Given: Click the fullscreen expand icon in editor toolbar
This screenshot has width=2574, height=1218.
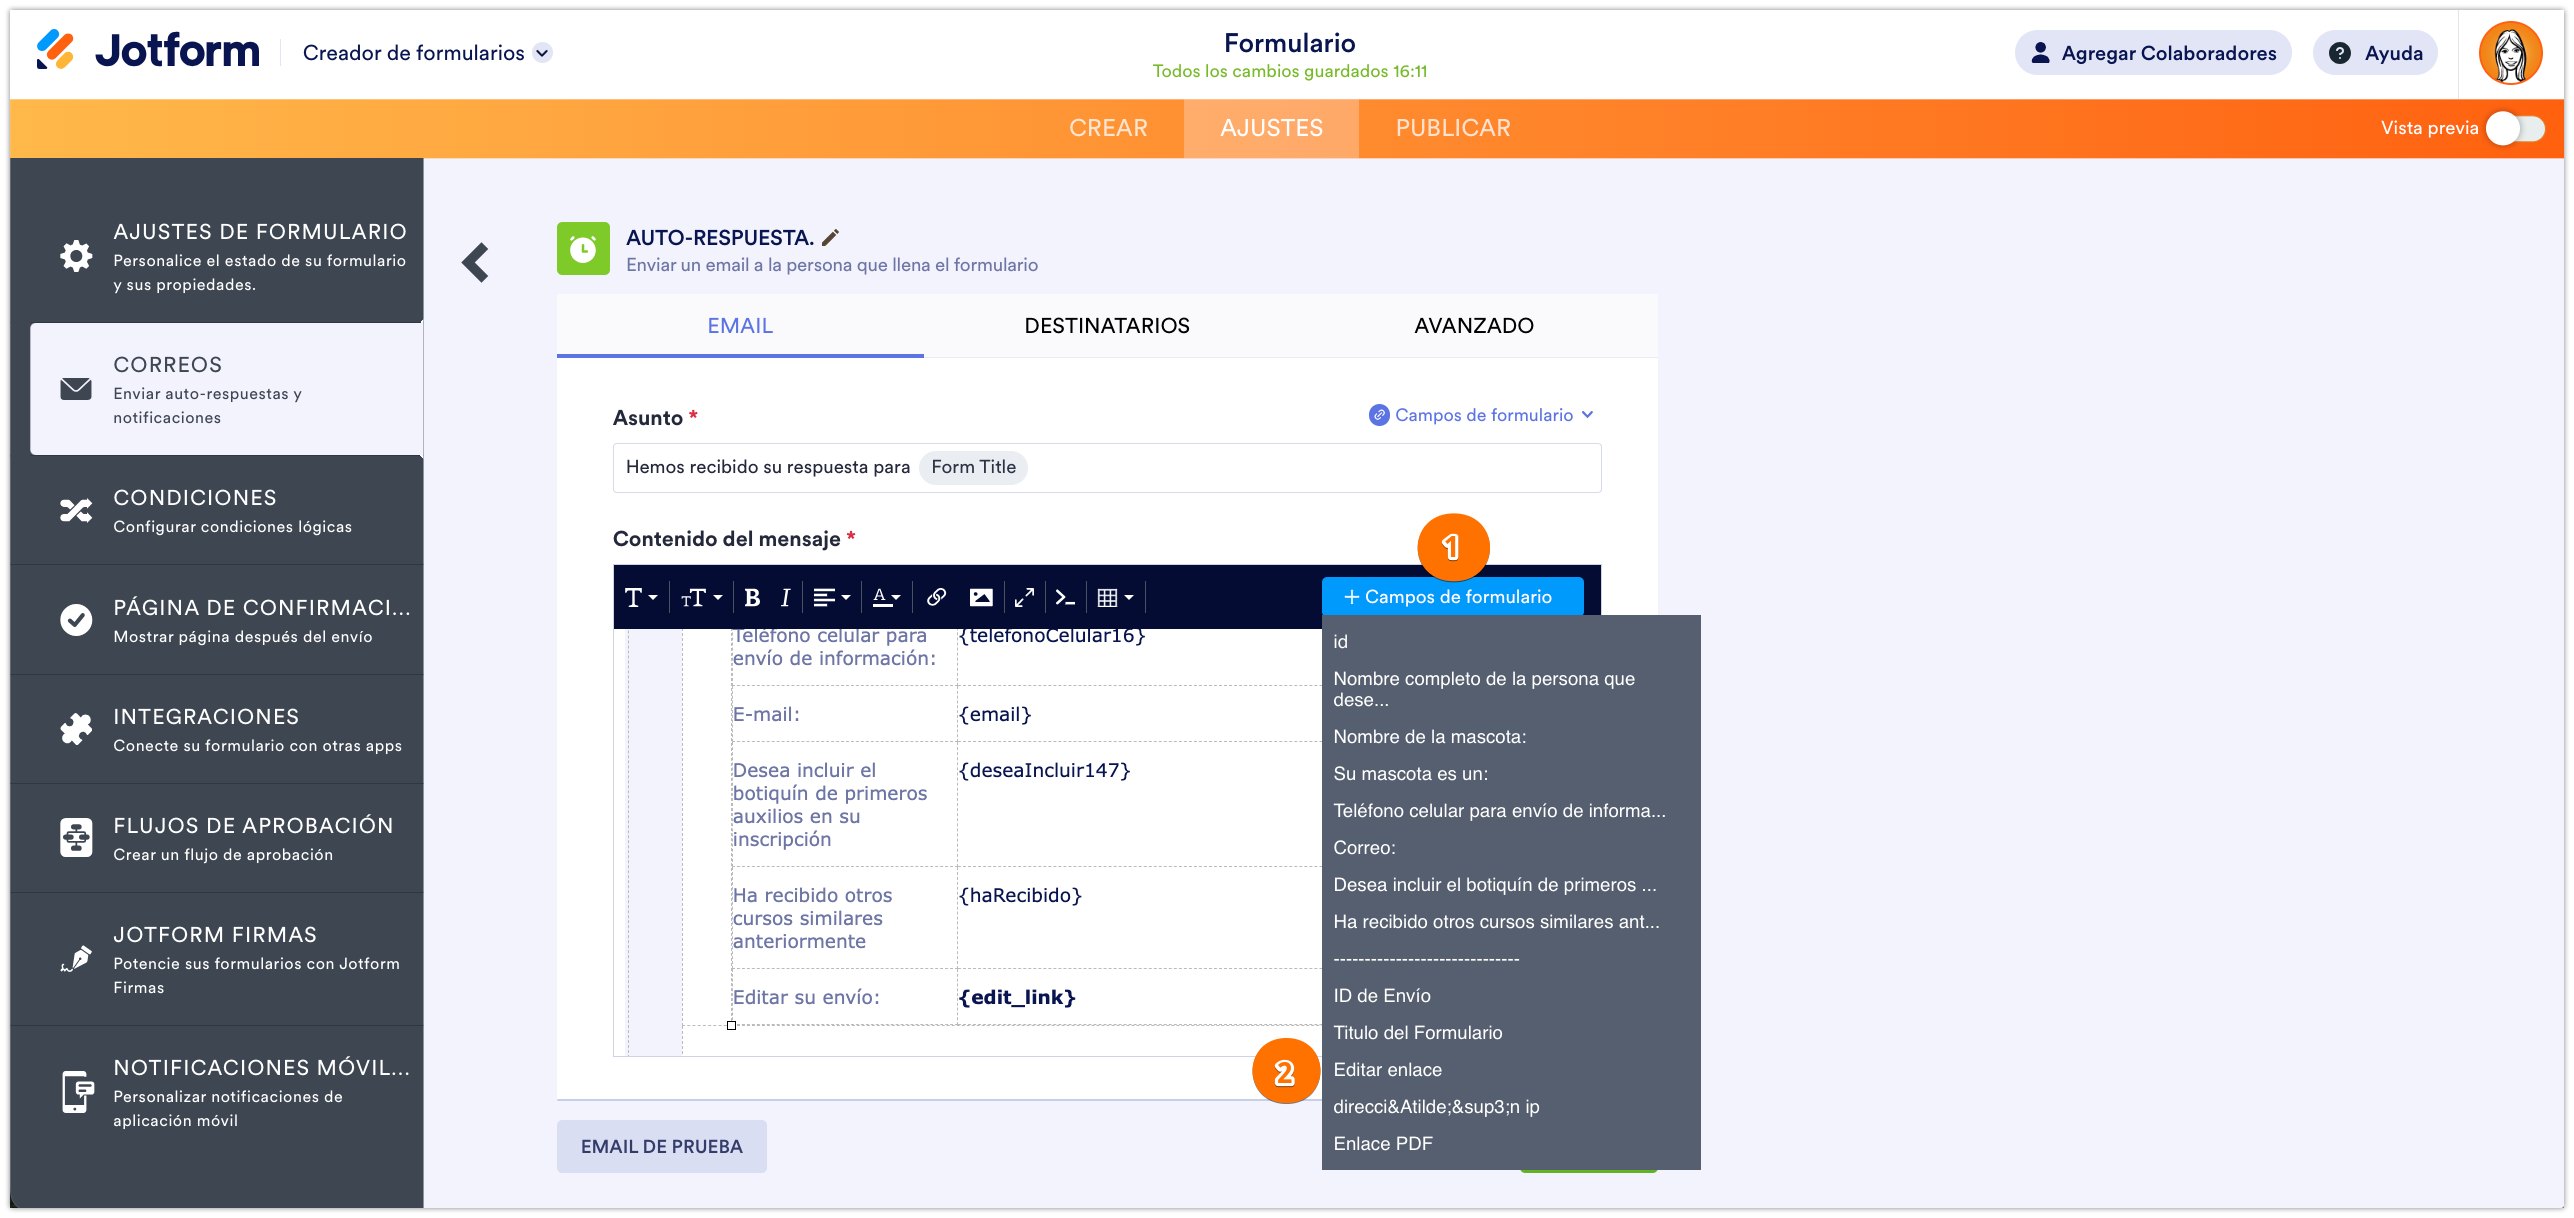Looking at the screenshot, I should click(x=1024, y=597).
